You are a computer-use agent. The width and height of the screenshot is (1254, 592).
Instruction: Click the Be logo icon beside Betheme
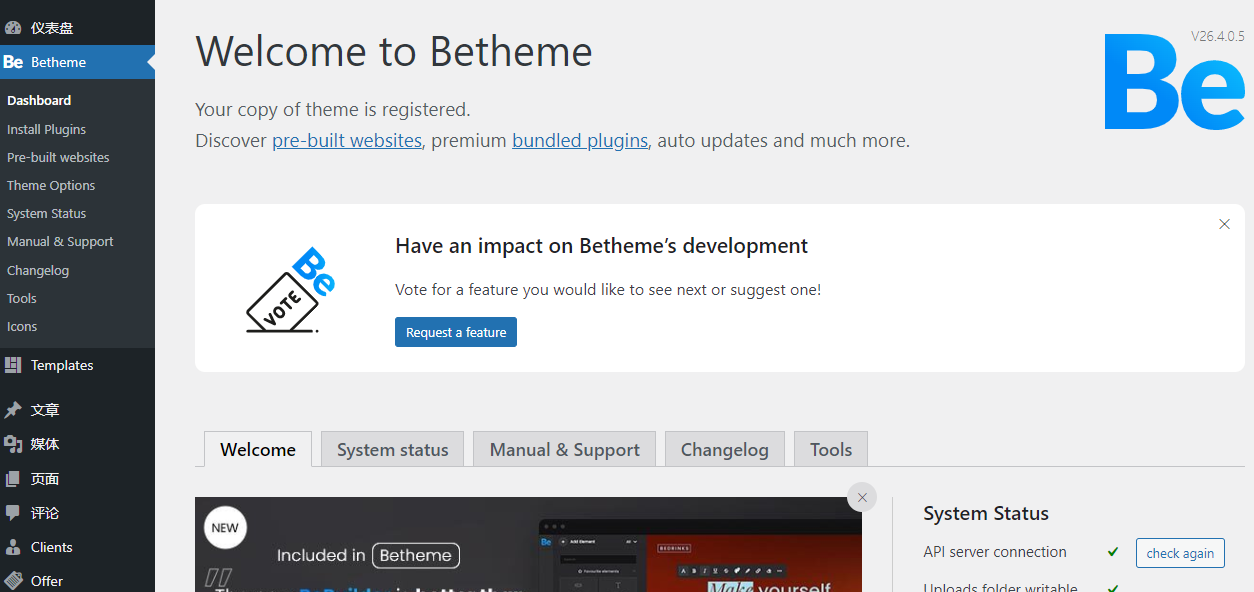pyautogui.click(x=13, y=62)
